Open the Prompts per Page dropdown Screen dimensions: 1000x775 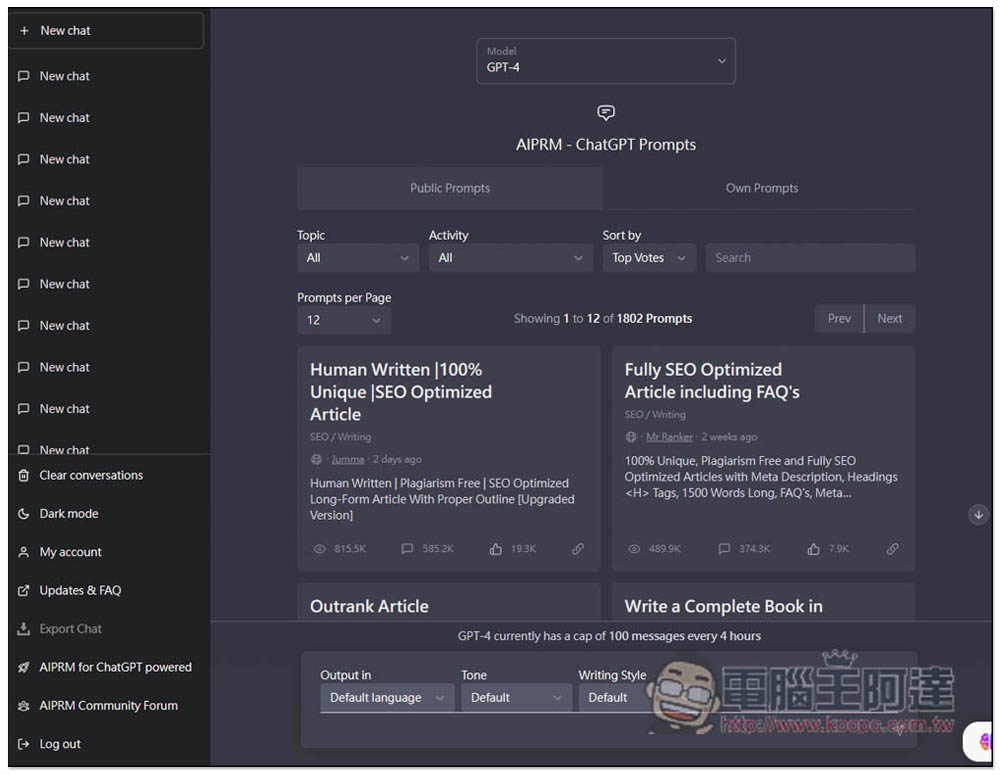344,320
